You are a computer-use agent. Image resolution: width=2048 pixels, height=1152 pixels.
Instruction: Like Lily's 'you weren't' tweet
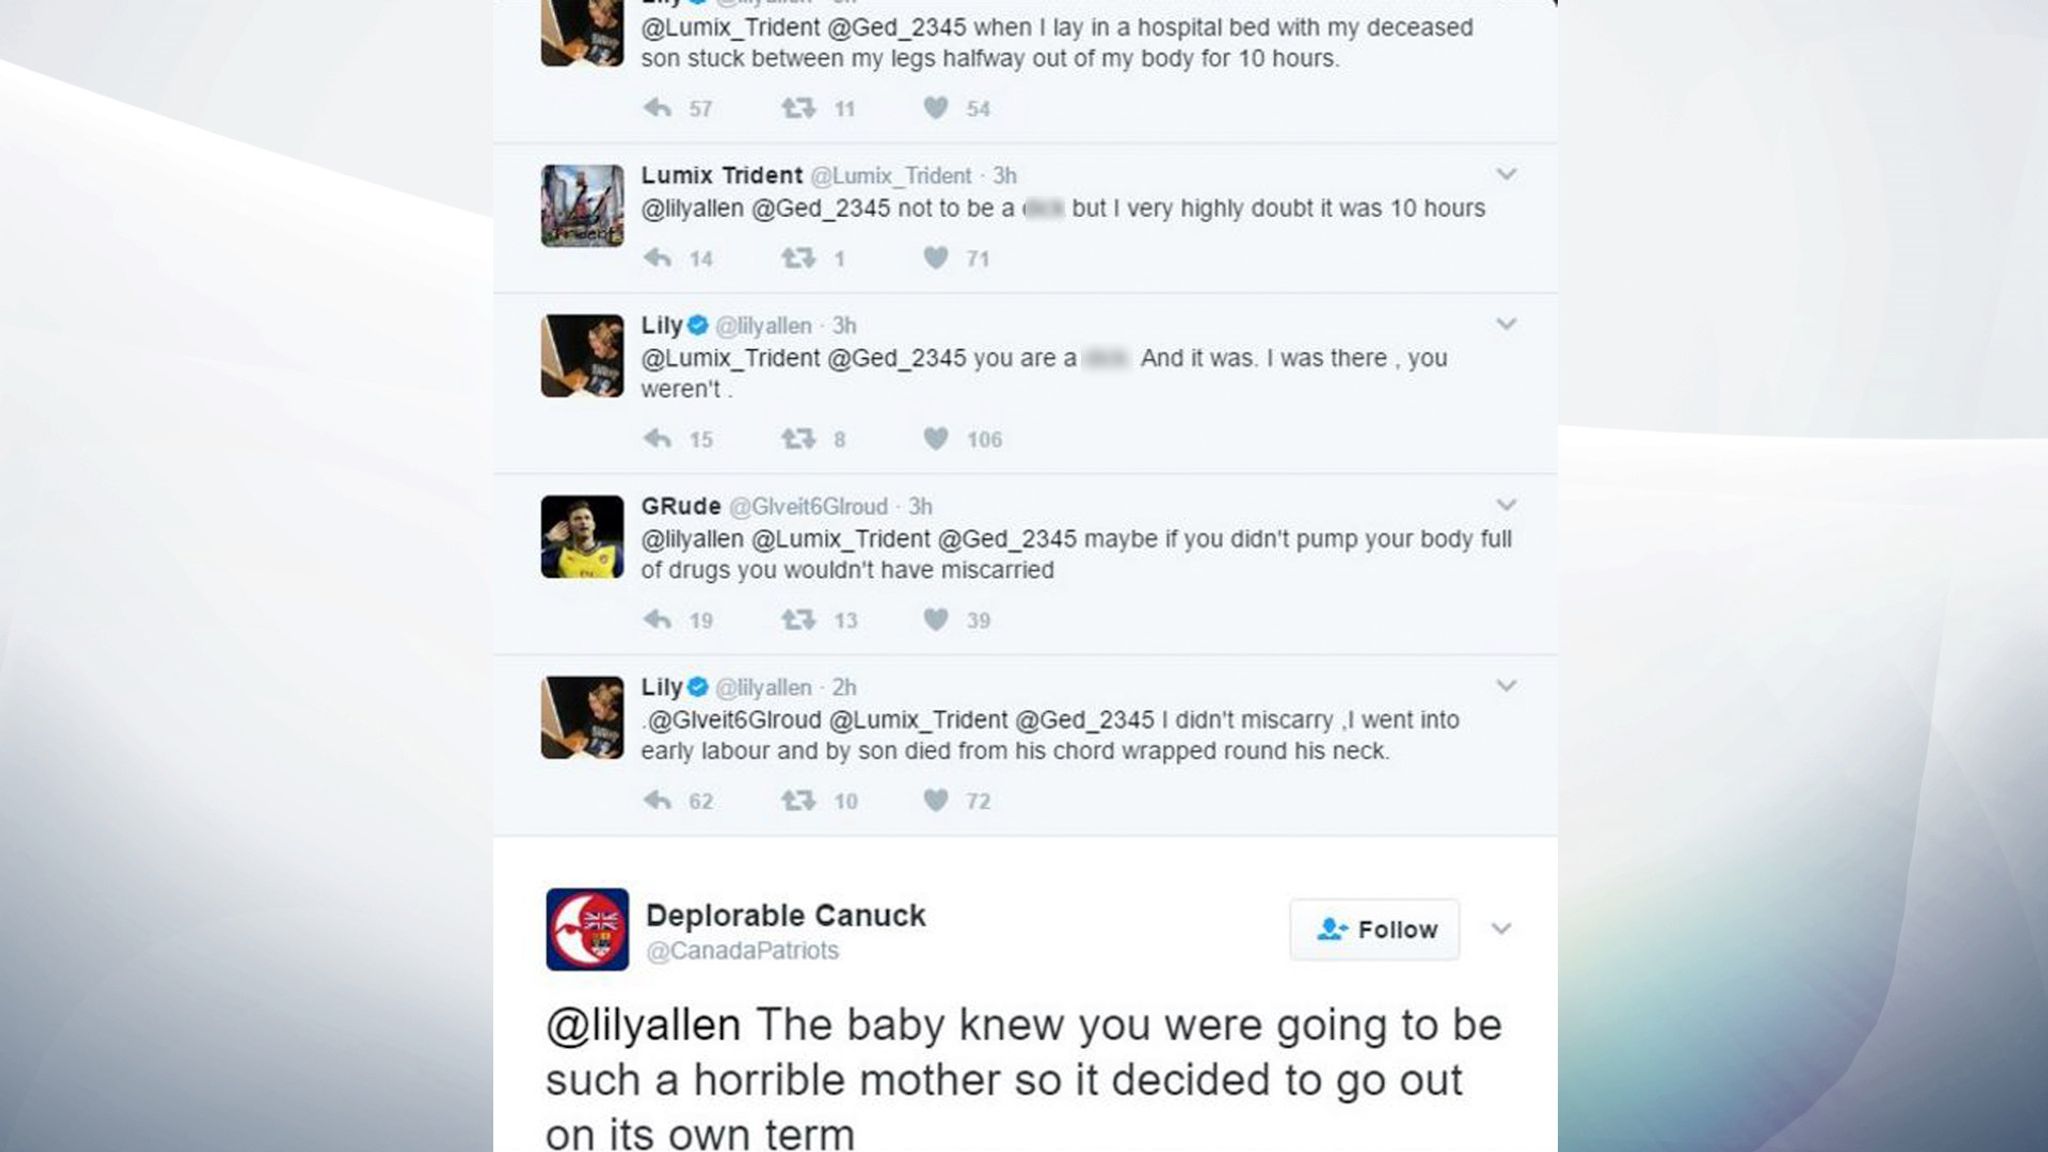point(936,438)
